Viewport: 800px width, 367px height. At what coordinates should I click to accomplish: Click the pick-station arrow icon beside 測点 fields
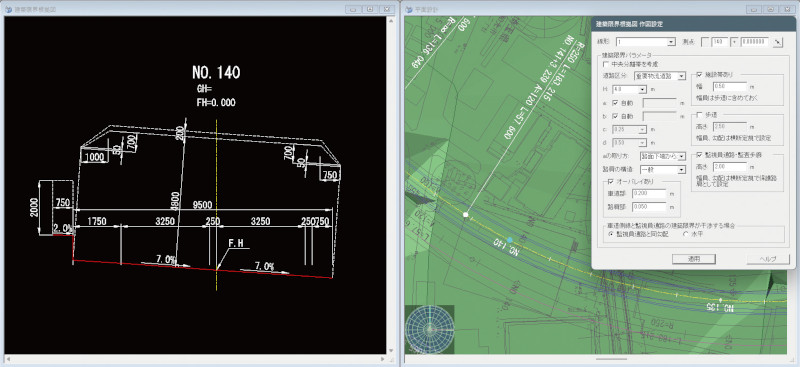[778, 42]
